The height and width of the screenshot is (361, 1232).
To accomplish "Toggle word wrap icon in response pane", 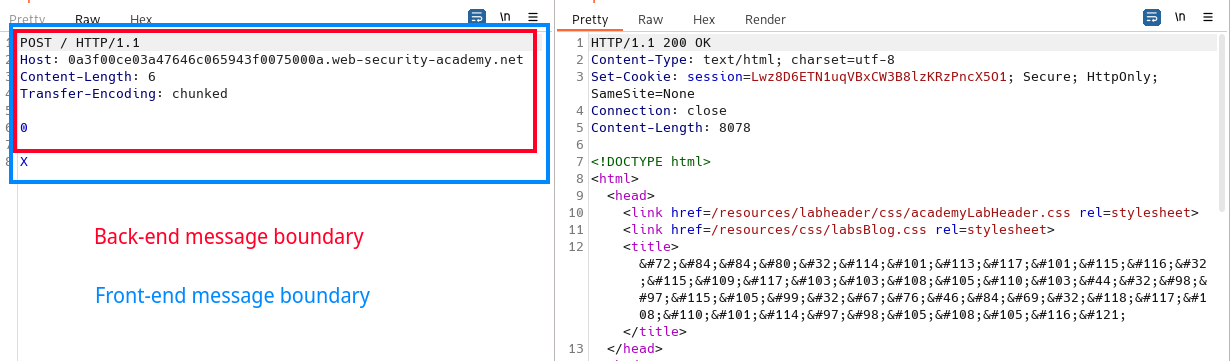I will (x=1153, y=17).
